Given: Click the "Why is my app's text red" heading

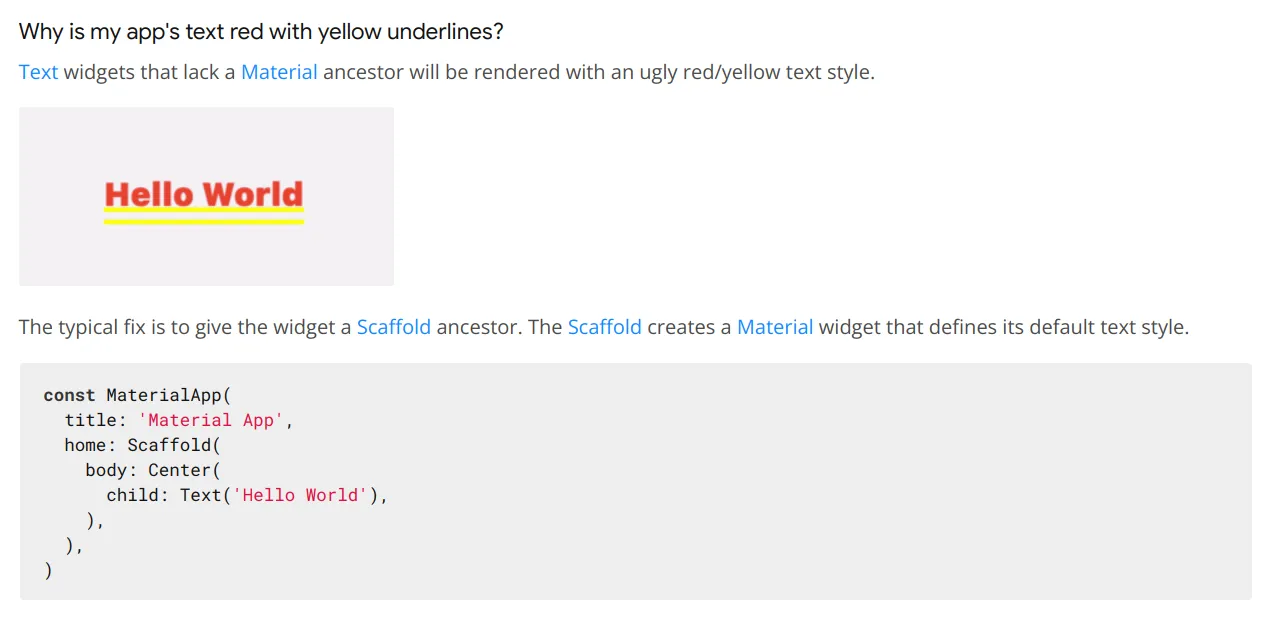Looking at the screenshot, I should coord(261,31).
